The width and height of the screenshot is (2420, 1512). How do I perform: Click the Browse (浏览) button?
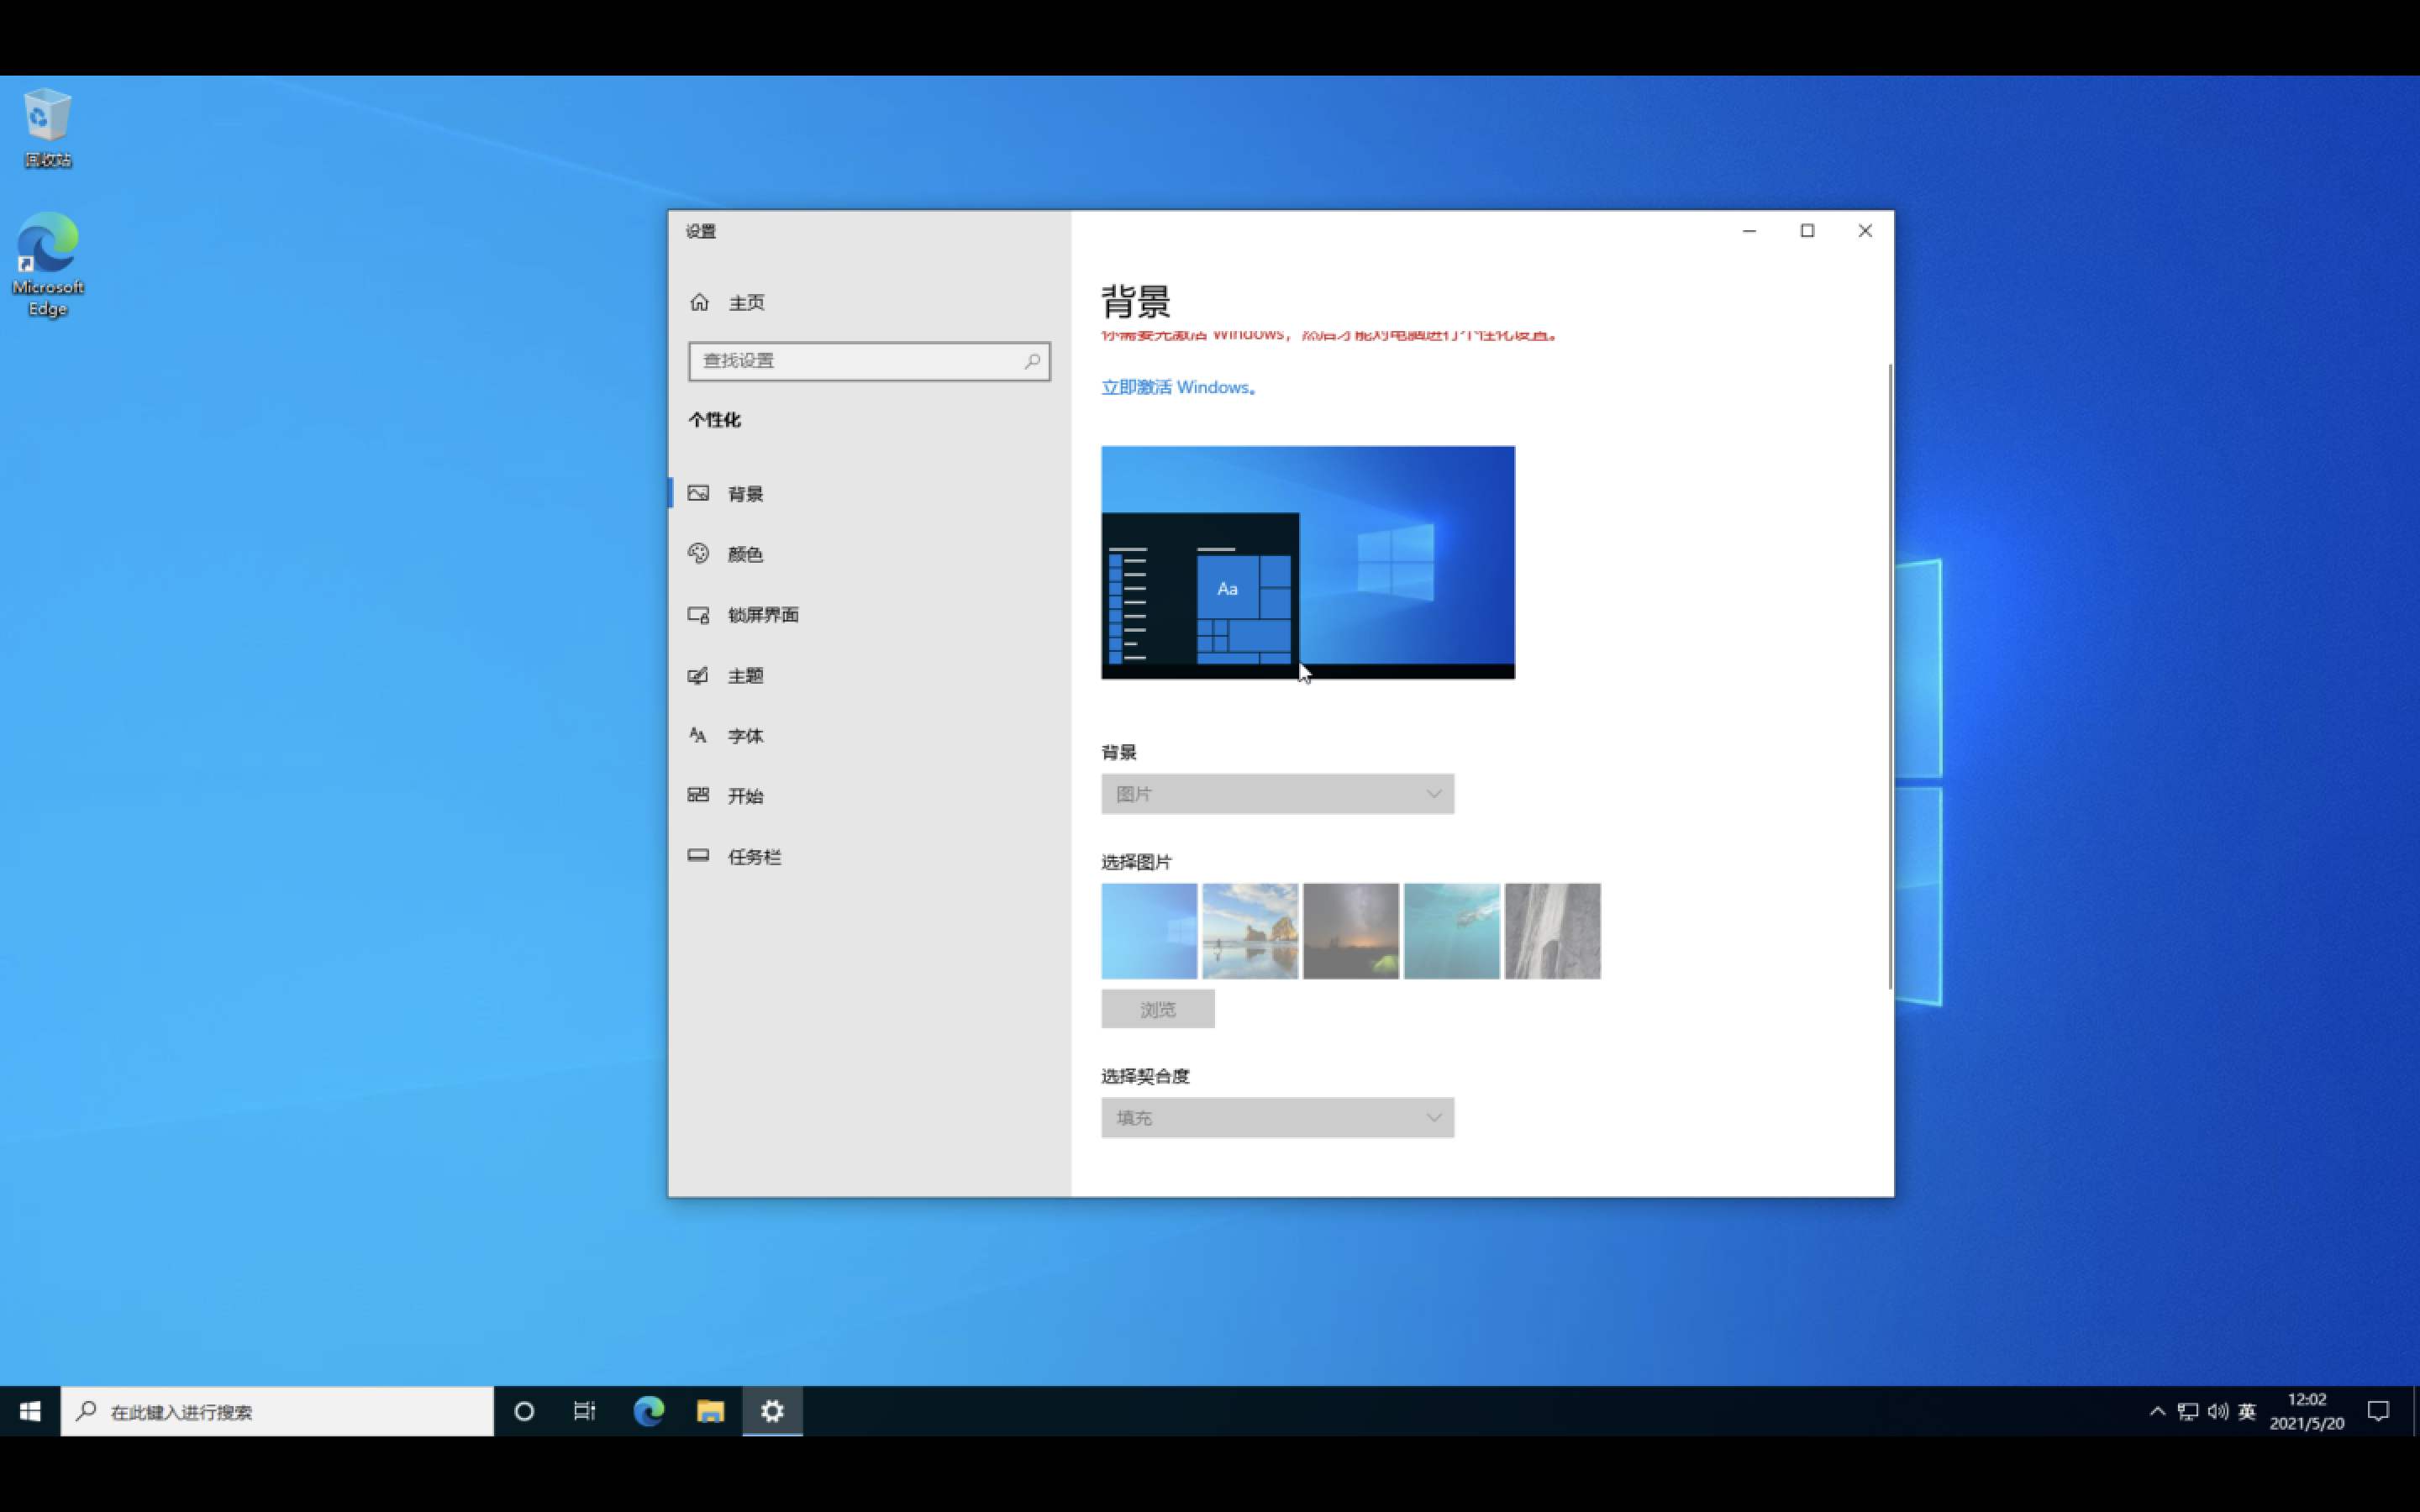pyautogui.click(x=1157, y=1009)
